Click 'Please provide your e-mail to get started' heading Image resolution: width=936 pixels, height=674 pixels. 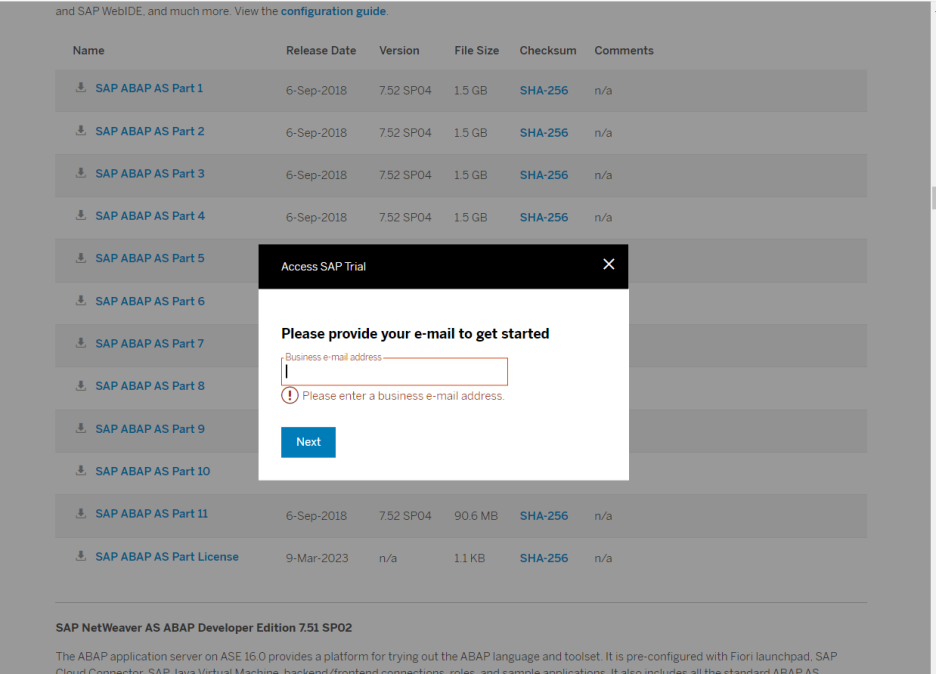pos(415,334)
